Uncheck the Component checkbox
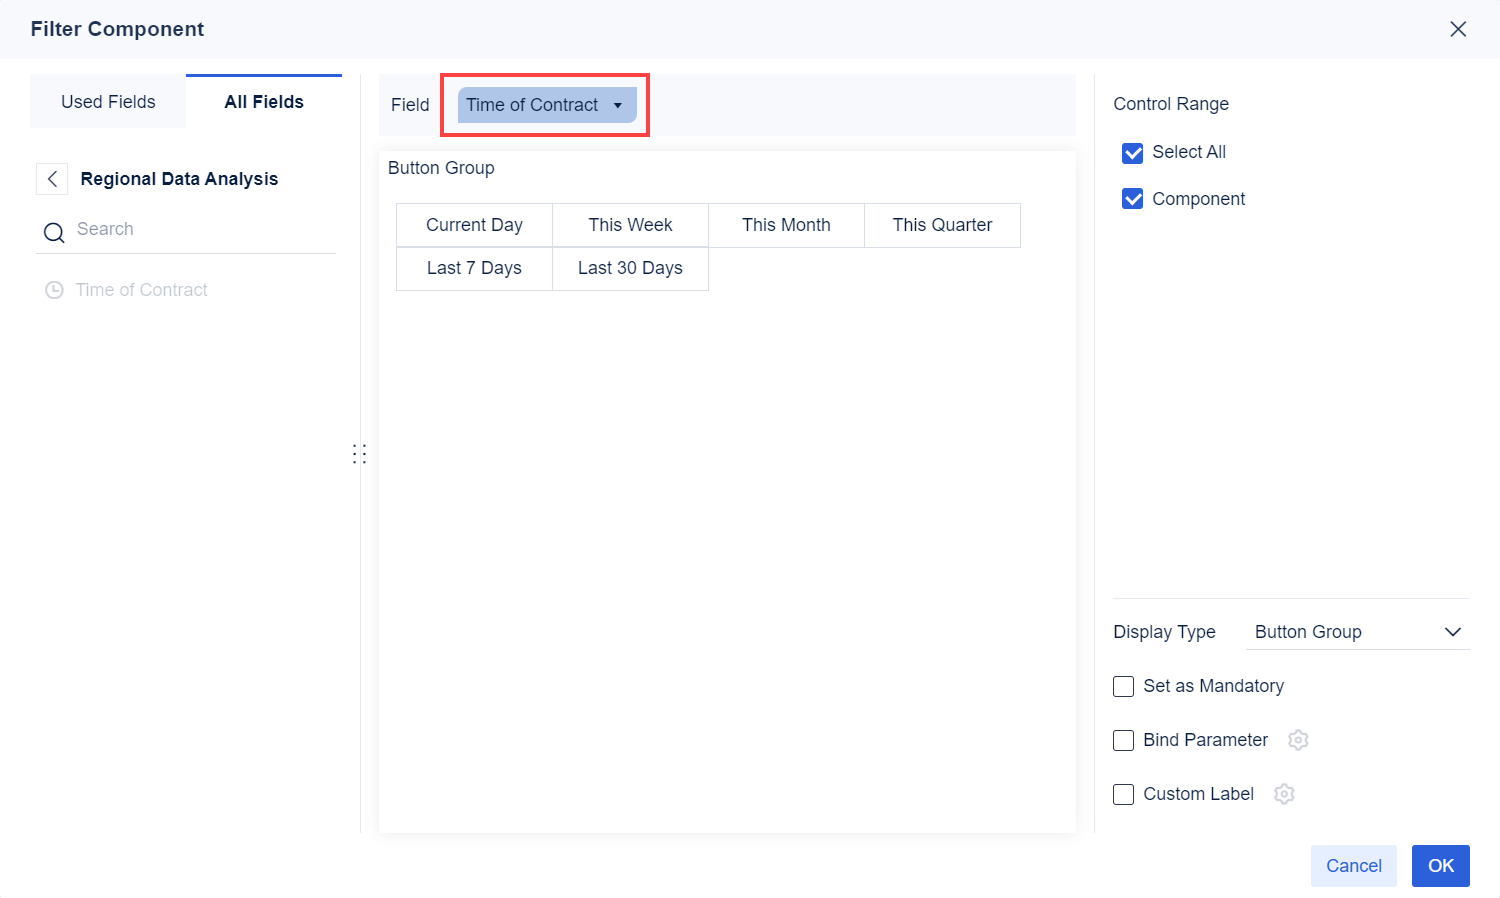The width and height of the screenshot is (1500, 898). coord(1131,198)
